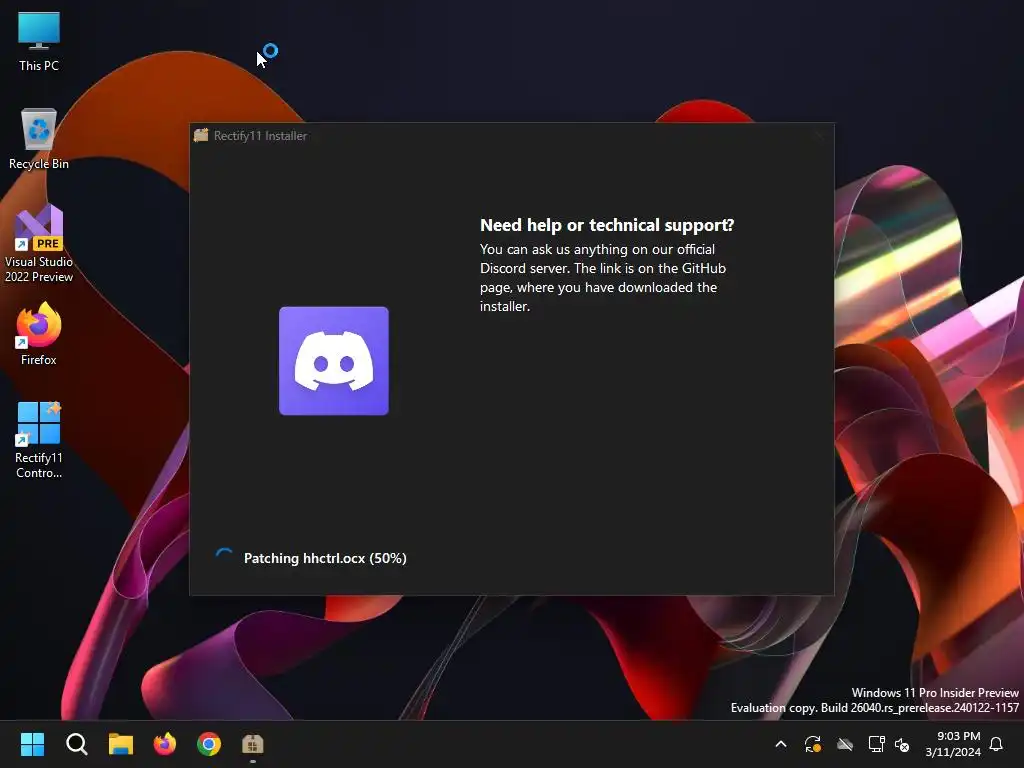Click the 'Need help or technical support?' heading
Viewport: 1024px width, 768px height.
click(x=607, y=225)
